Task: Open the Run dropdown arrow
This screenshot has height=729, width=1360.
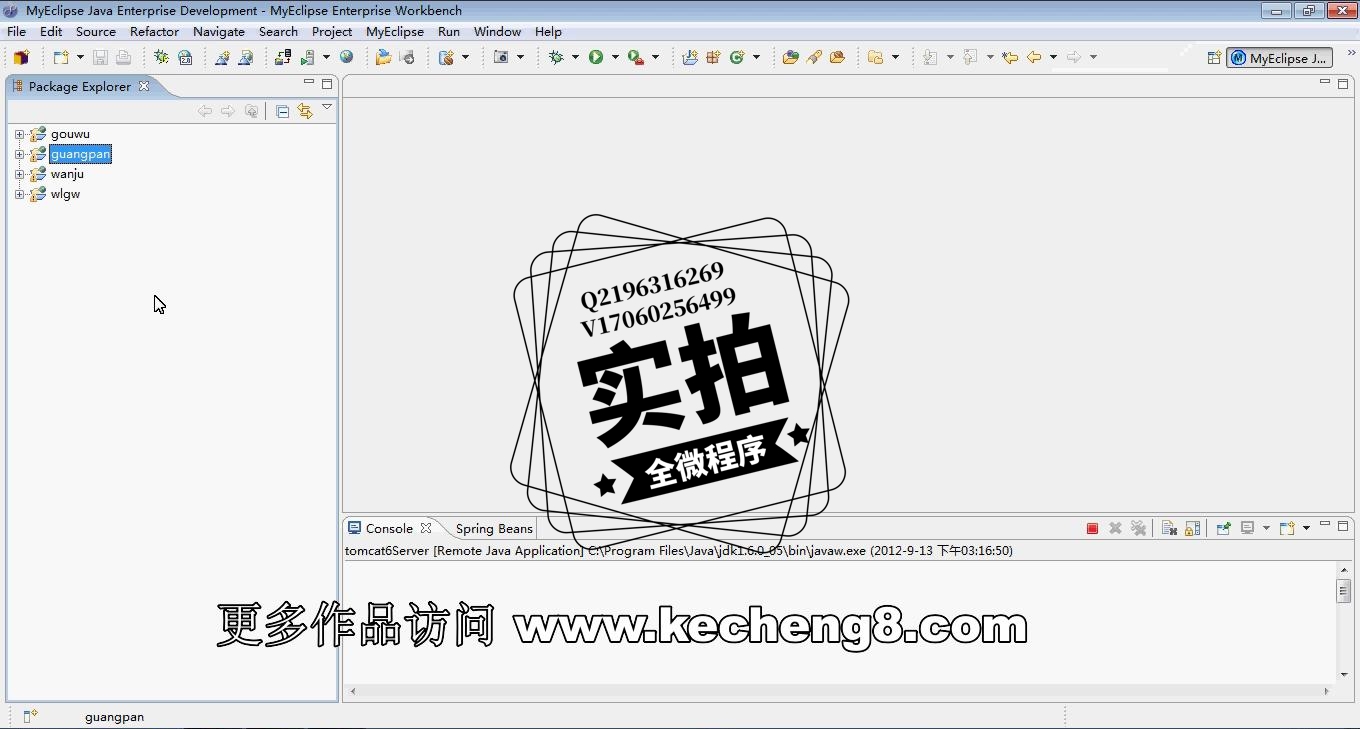Action: (615, 57)
